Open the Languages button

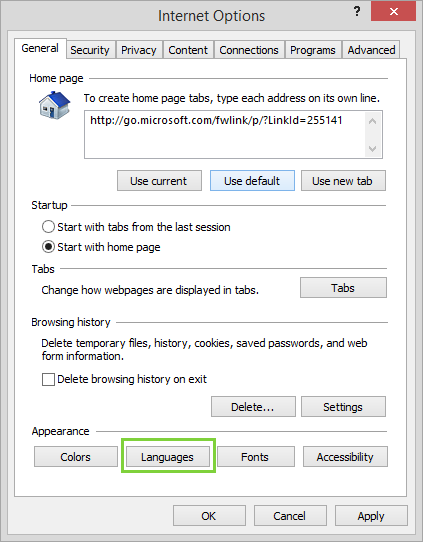tap(168, 457)
